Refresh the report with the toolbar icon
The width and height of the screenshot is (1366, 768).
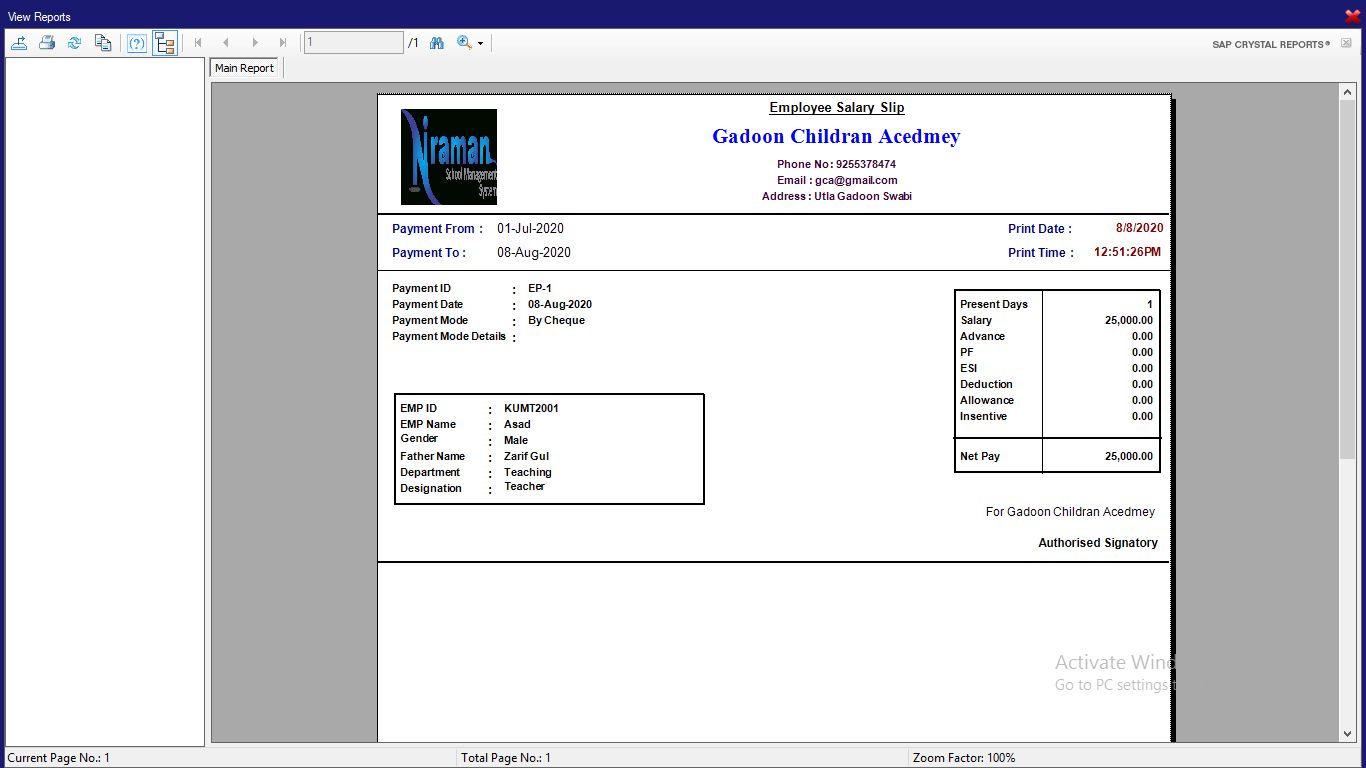[75, 43]
